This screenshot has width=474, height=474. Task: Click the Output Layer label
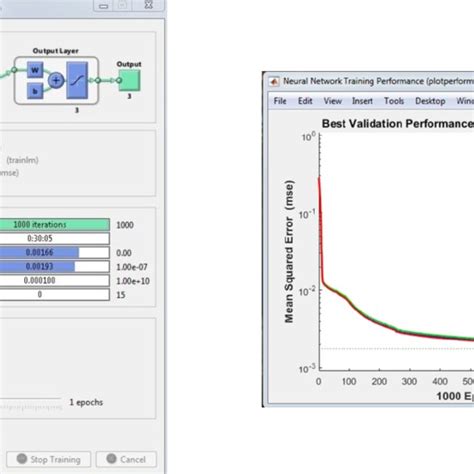(x=56, y=51)
